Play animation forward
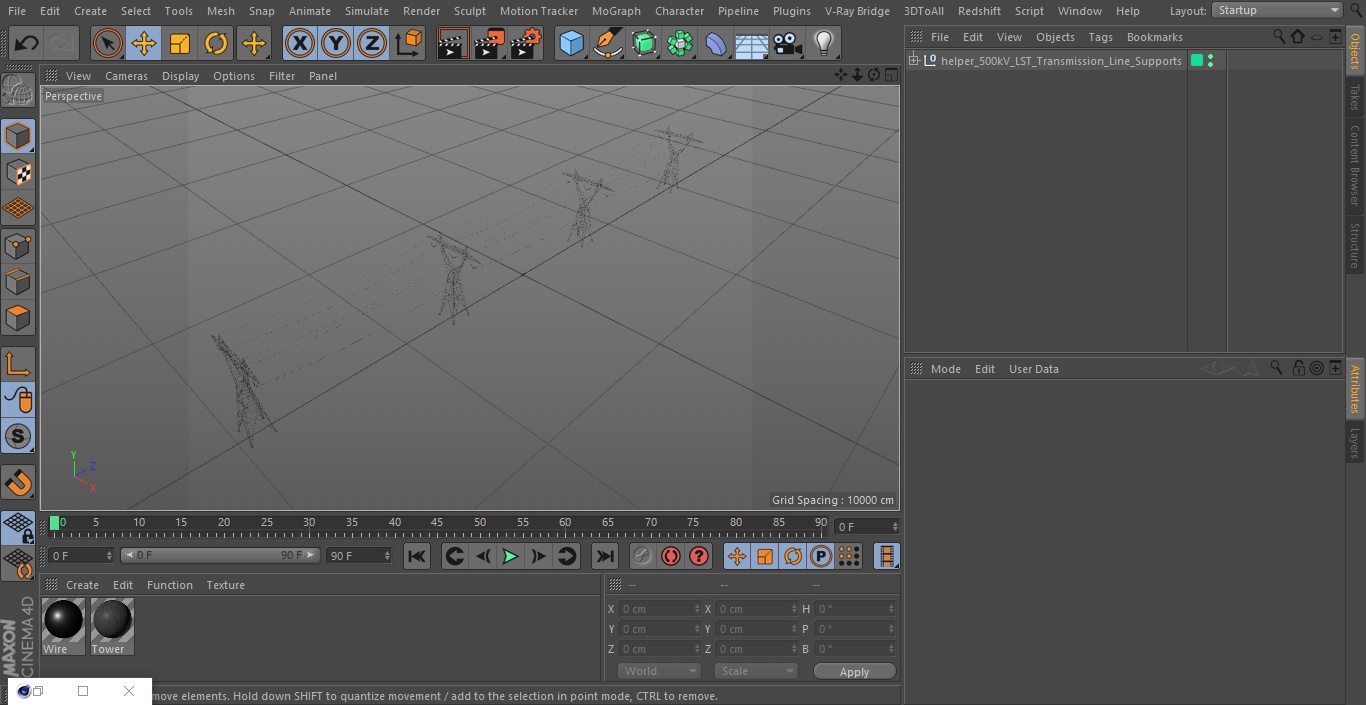The height and width of the screenshot is (705, 1366). pyautogui.click(x=510, y=556)
